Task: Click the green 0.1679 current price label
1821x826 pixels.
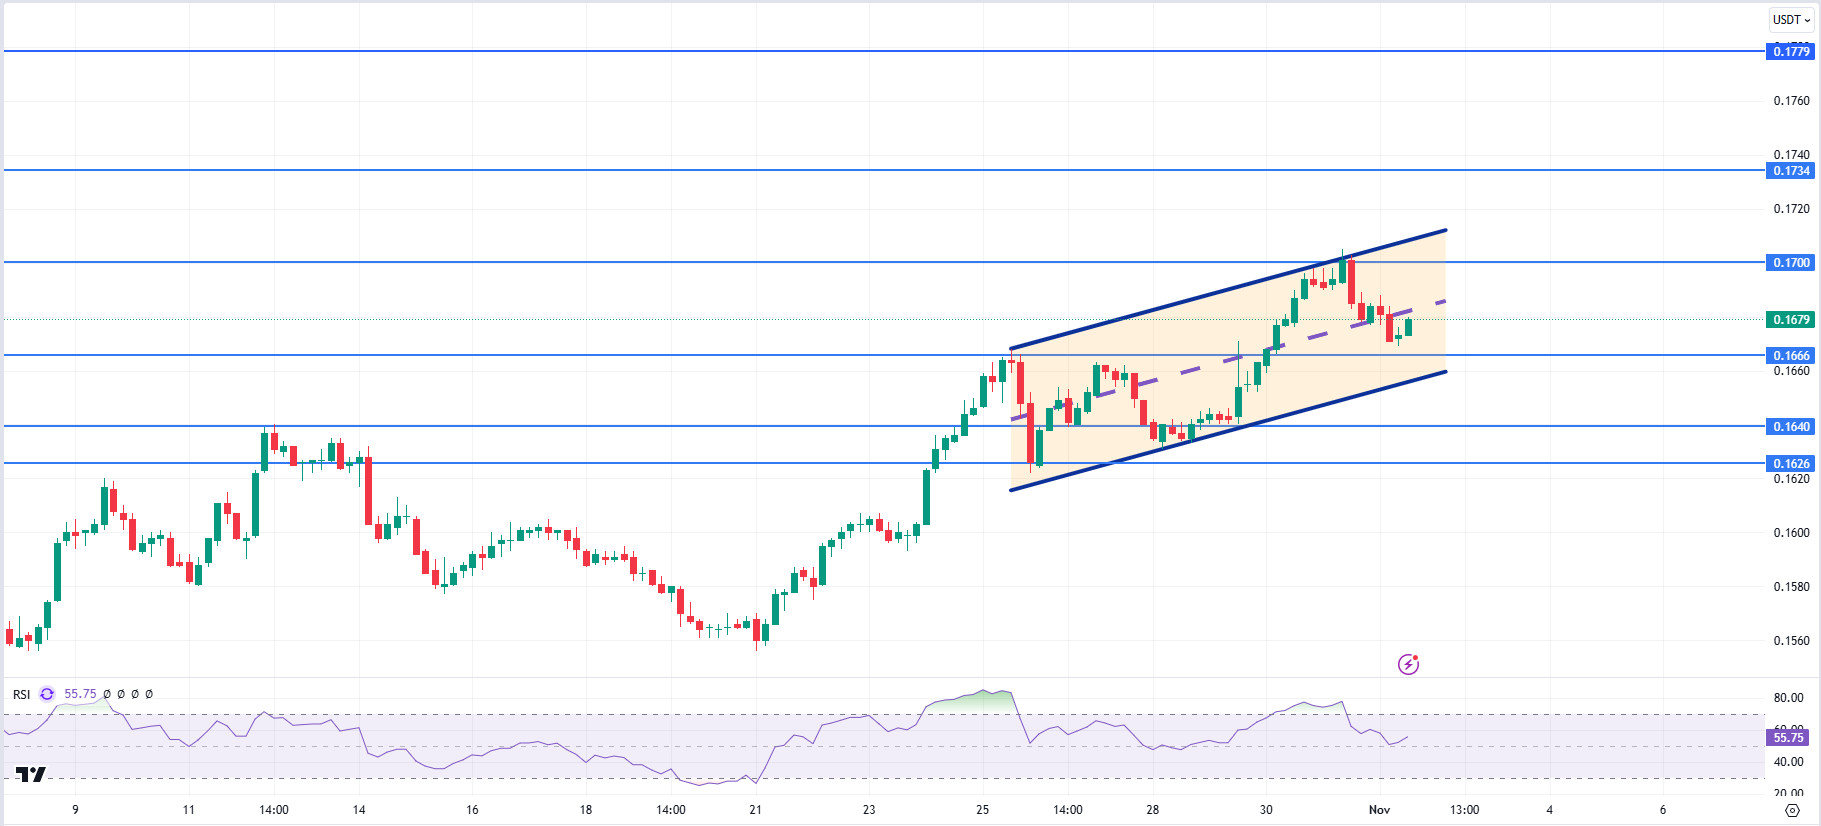Action: point(1790,320)
